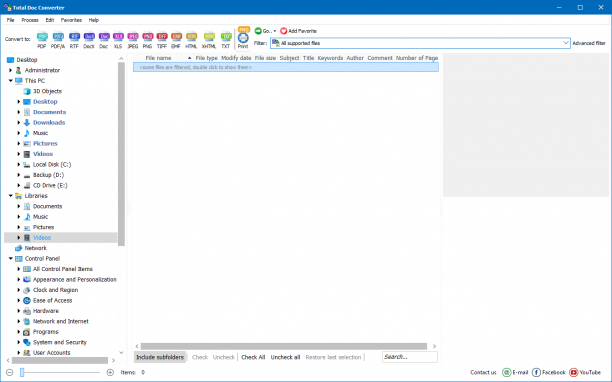Choose HTML conversion icon
This screenshot has height=382, width=612.
(x=191, y=40)
